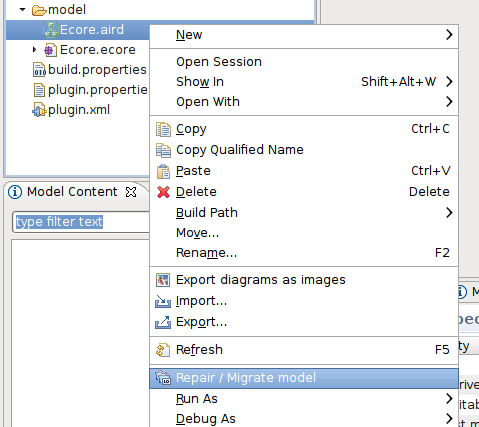479x427 pixels.
Task: Click the Export diagrams as images icon
Action: click(x=163, y=280)
